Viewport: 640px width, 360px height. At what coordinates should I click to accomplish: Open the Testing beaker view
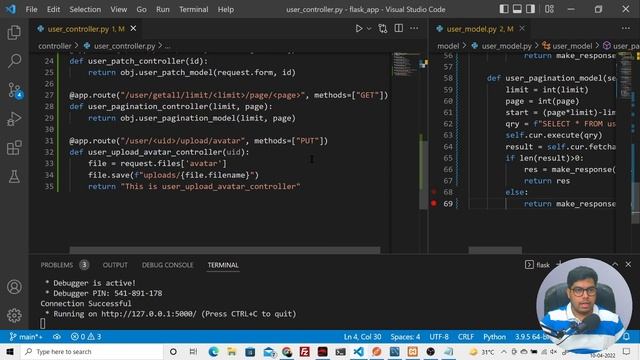pos(14,176)
